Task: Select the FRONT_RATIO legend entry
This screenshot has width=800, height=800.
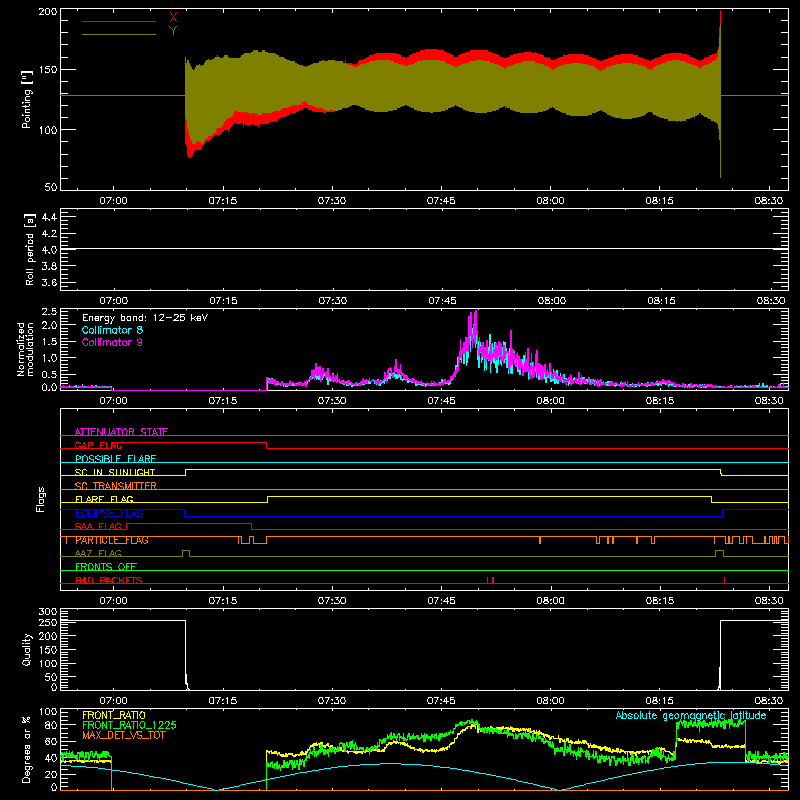Action: (x=114, y=715)
